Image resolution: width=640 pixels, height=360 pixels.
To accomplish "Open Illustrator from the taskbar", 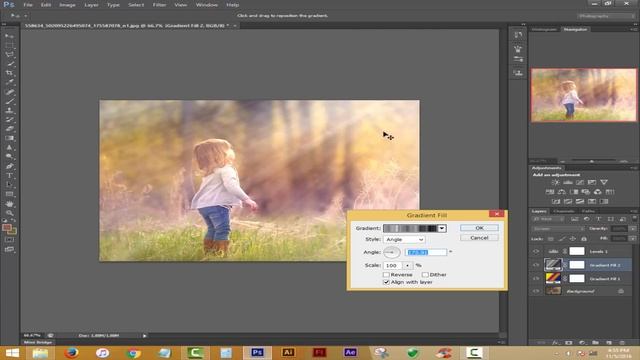I will 288,353.
